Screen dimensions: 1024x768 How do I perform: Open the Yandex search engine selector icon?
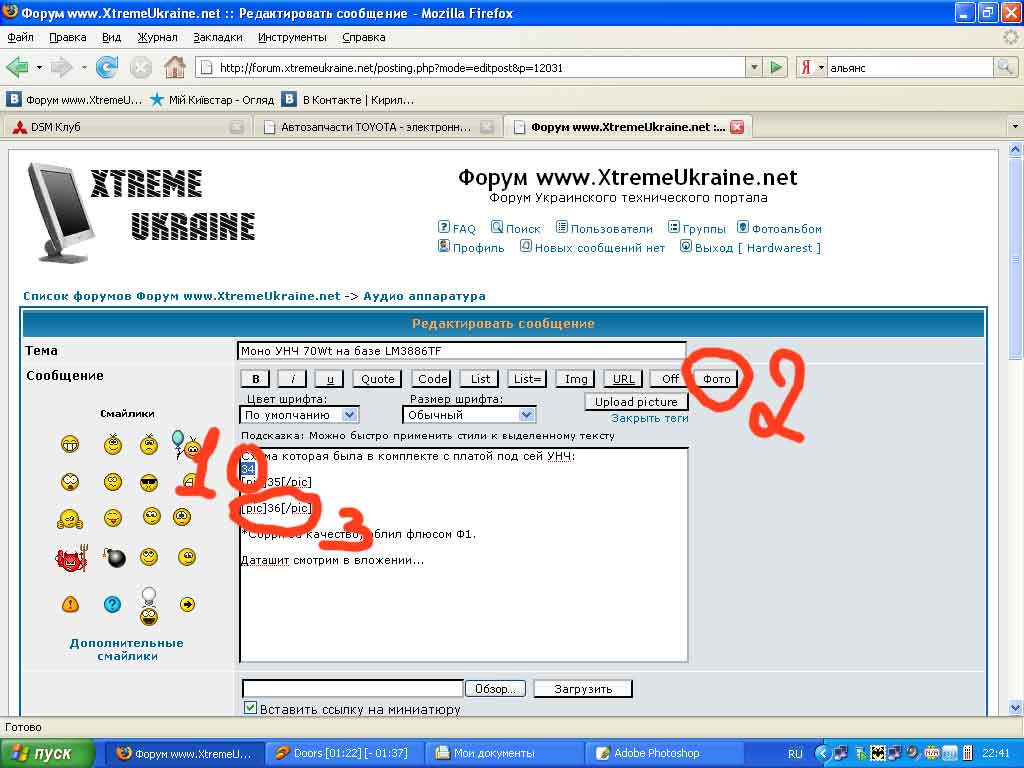point(807,67)
